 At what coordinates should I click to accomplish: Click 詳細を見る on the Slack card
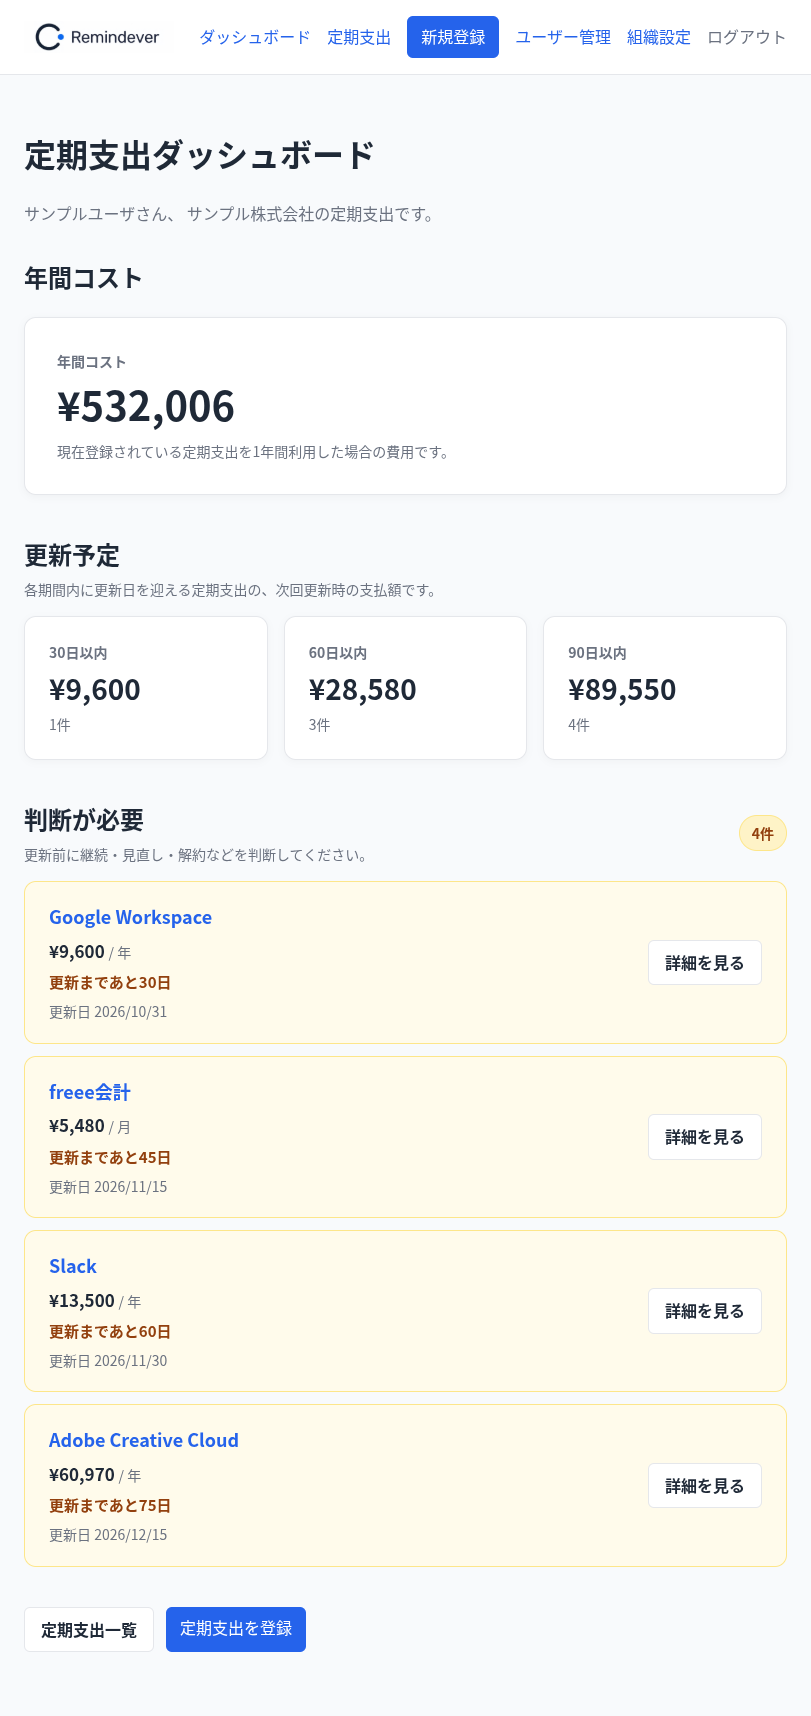tap(705, 1311)
